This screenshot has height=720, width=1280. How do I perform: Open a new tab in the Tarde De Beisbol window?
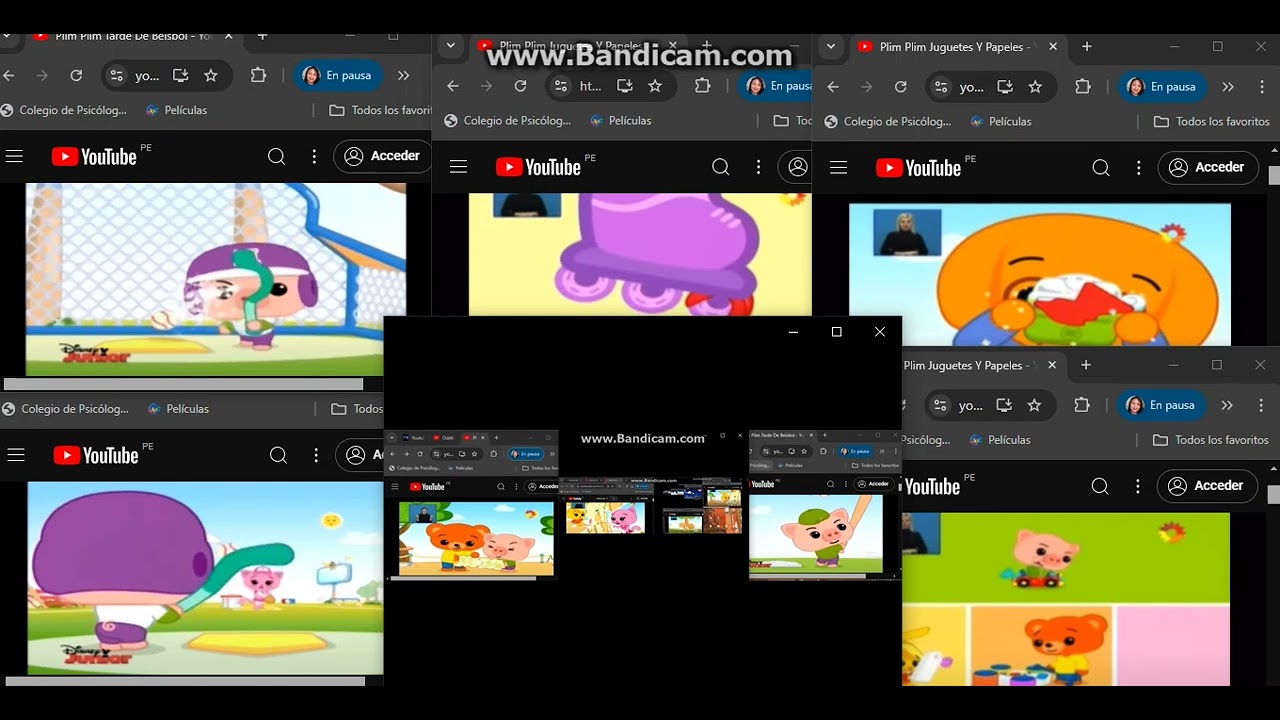(262, 36)
